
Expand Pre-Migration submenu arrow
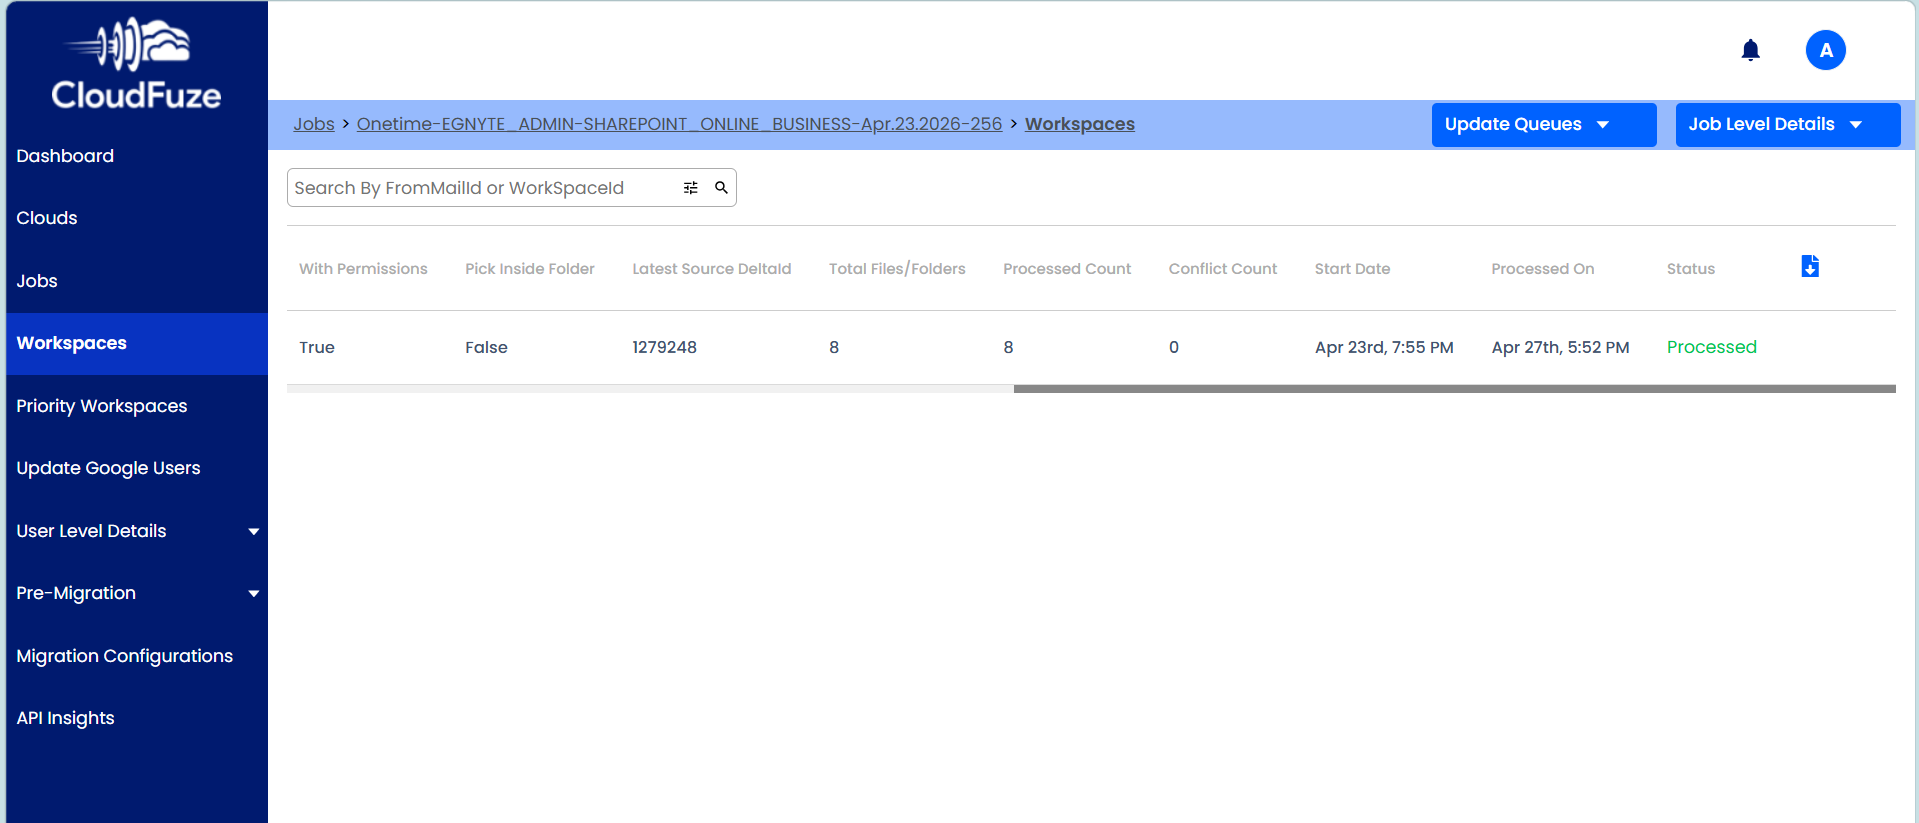tap(254, 594)
